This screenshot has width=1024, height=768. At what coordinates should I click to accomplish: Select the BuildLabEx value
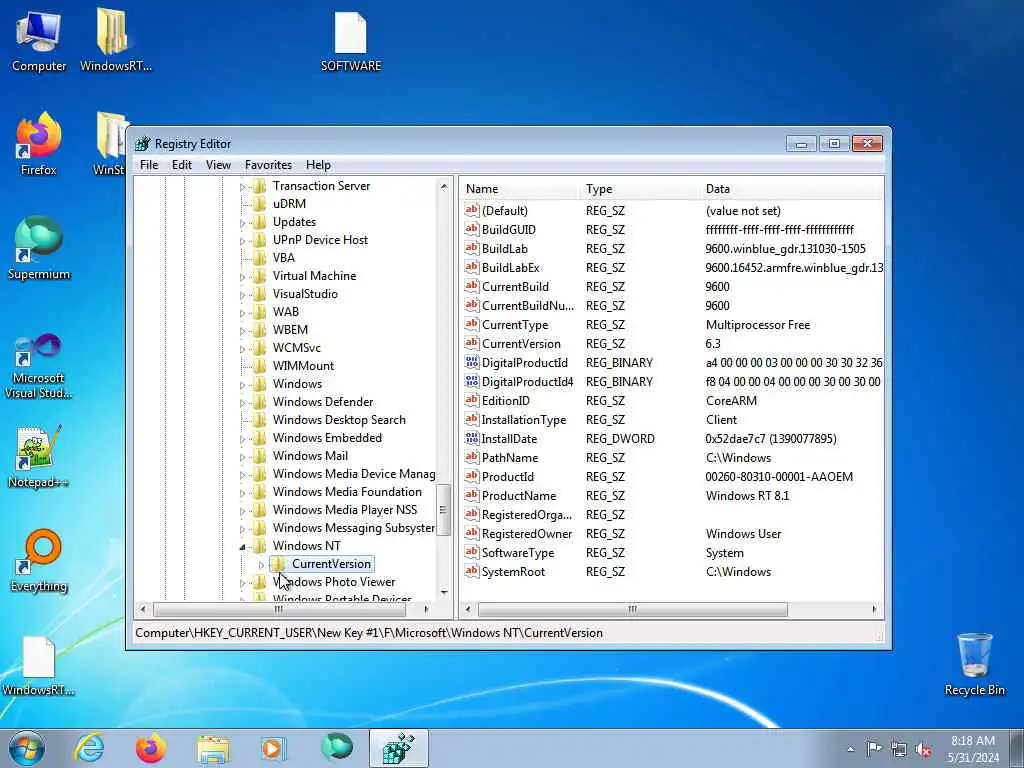point(510,267)
